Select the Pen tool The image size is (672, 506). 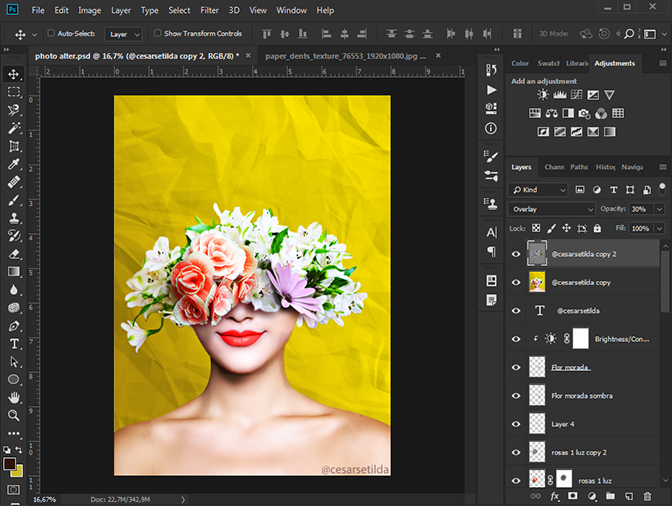tap(14, 326)
